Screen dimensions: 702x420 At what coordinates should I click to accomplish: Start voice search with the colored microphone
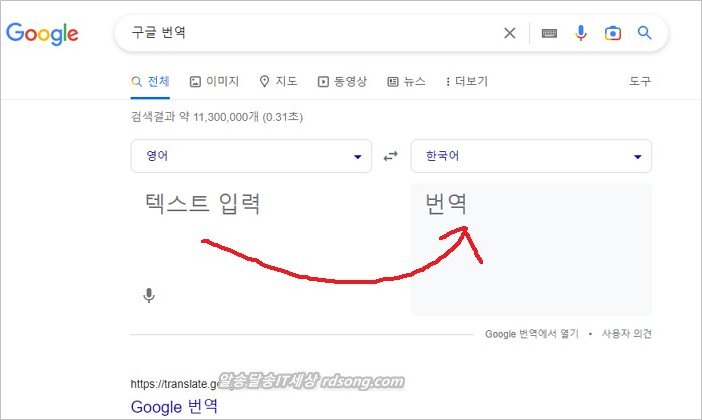coord(581,33)
